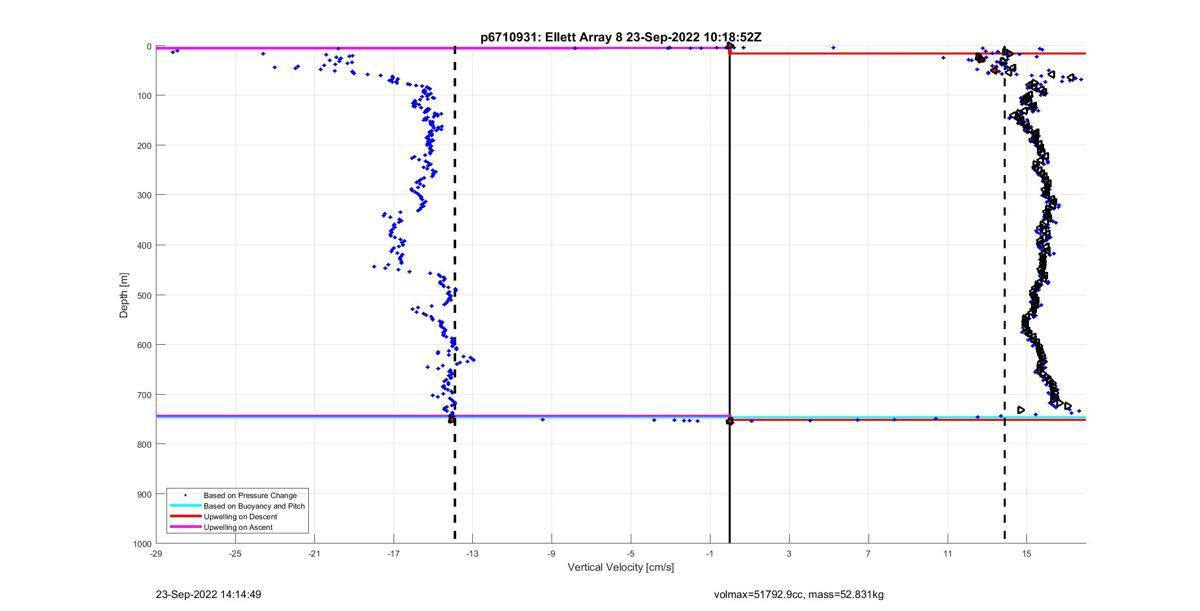Click x-axis tick label '-13'
1200x611 pixels.
[x=472, y=553]
